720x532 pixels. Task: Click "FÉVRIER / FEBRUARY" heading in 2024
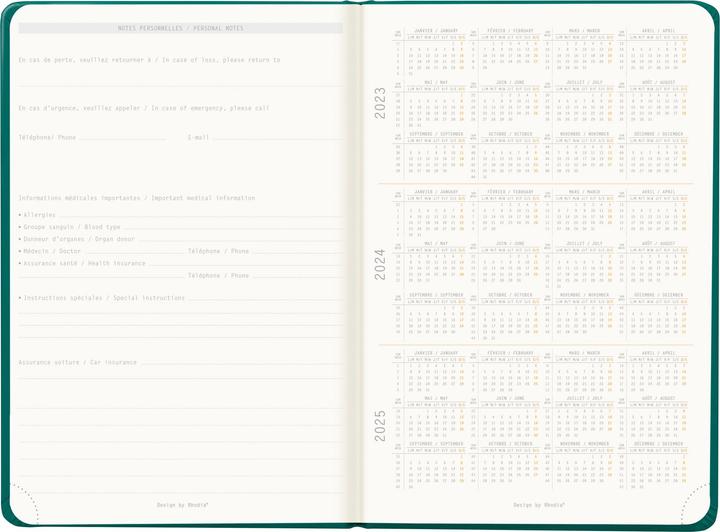[x=510, y=192]
